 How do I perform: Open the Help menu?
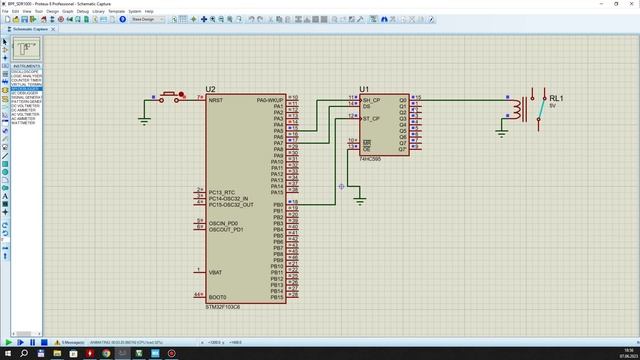(x=149, y=11)
